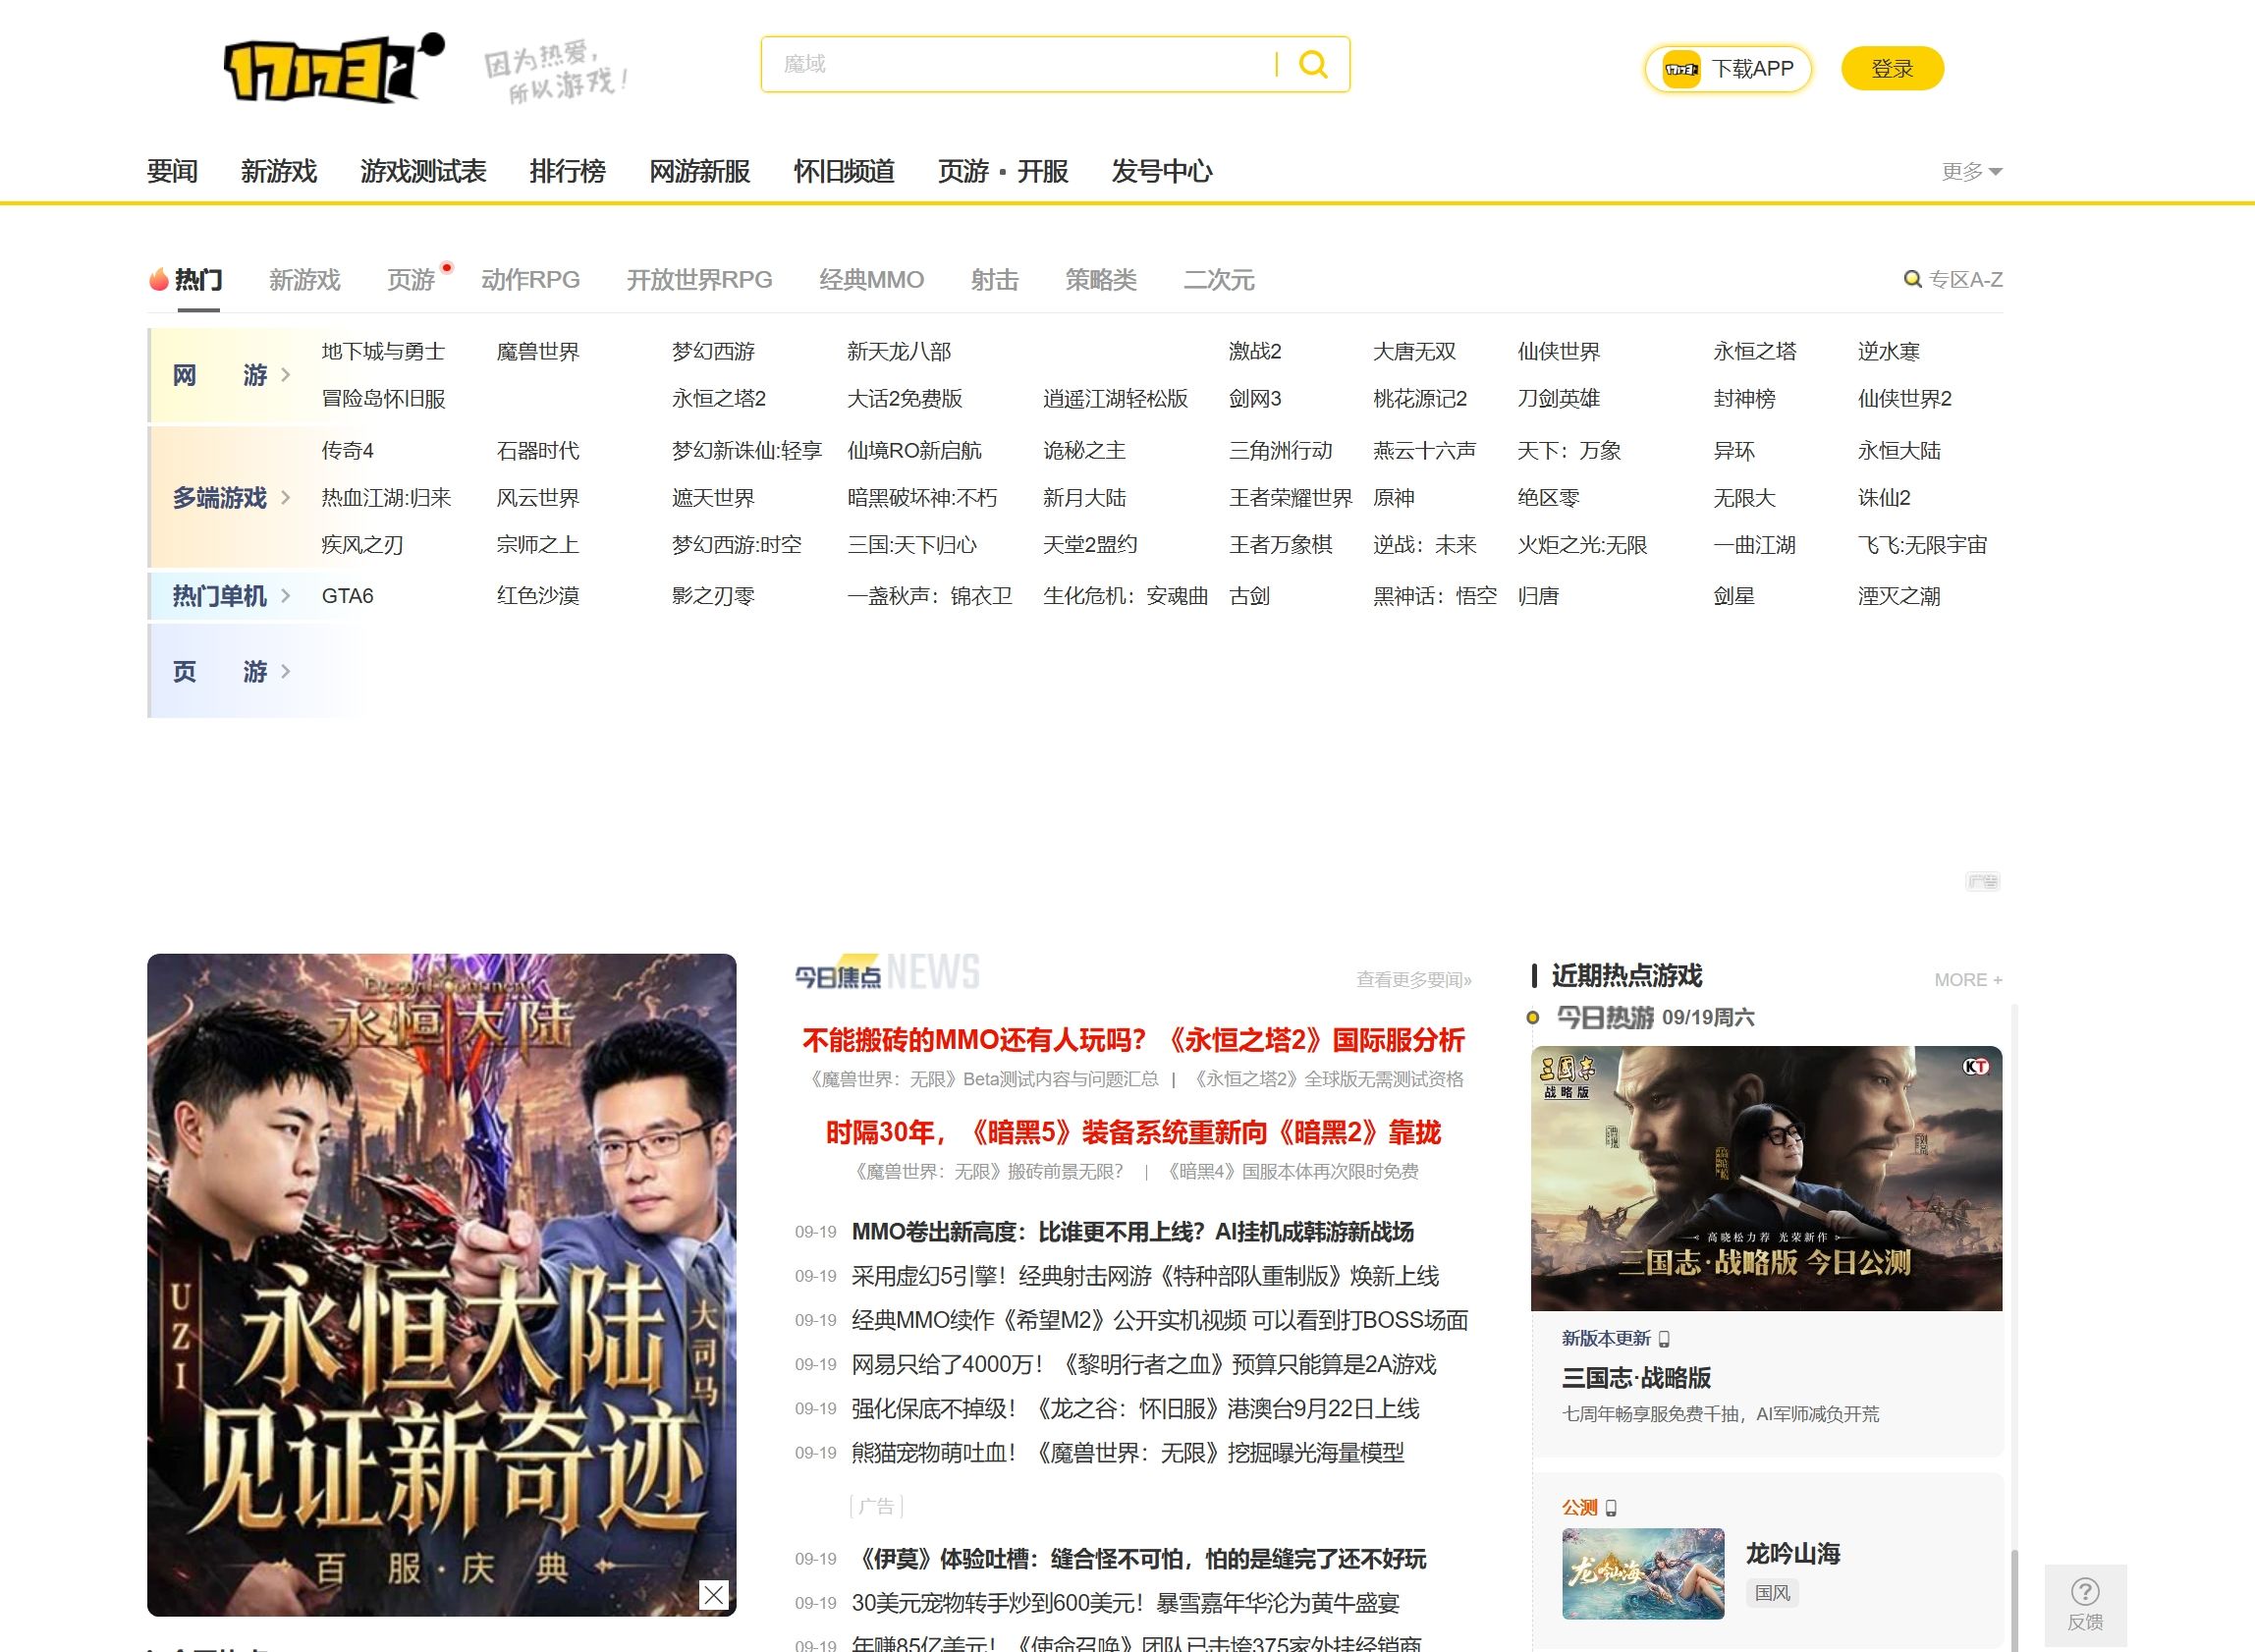Image resolution: width=2255 pixels, height=1652 pixels.
Task: Open the 原神 game link
Action: [x=1394, y=498]
